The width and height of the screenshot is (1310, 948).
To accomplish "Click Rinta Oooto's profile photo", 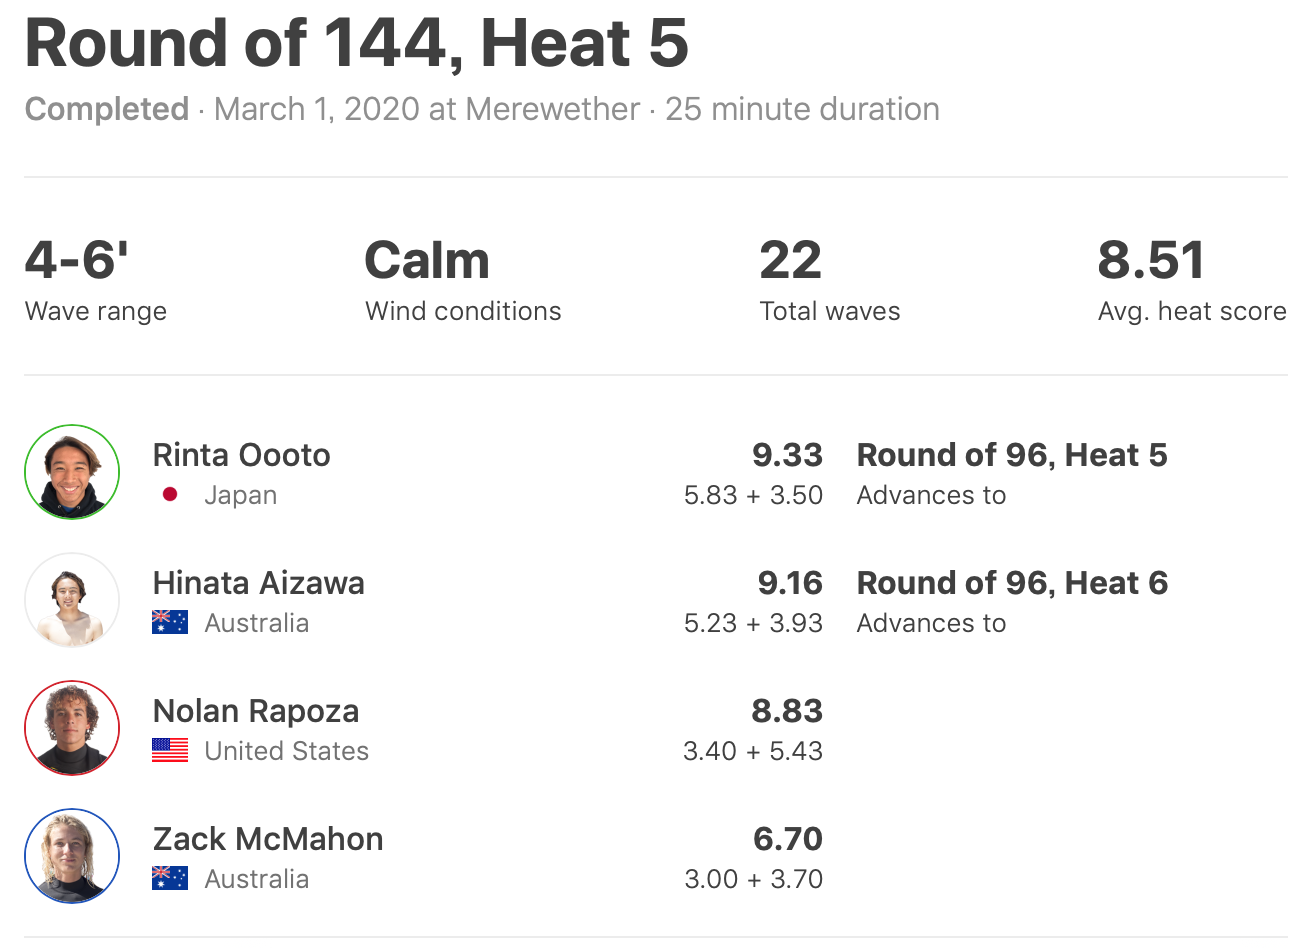I will click(x=72, y=473).
